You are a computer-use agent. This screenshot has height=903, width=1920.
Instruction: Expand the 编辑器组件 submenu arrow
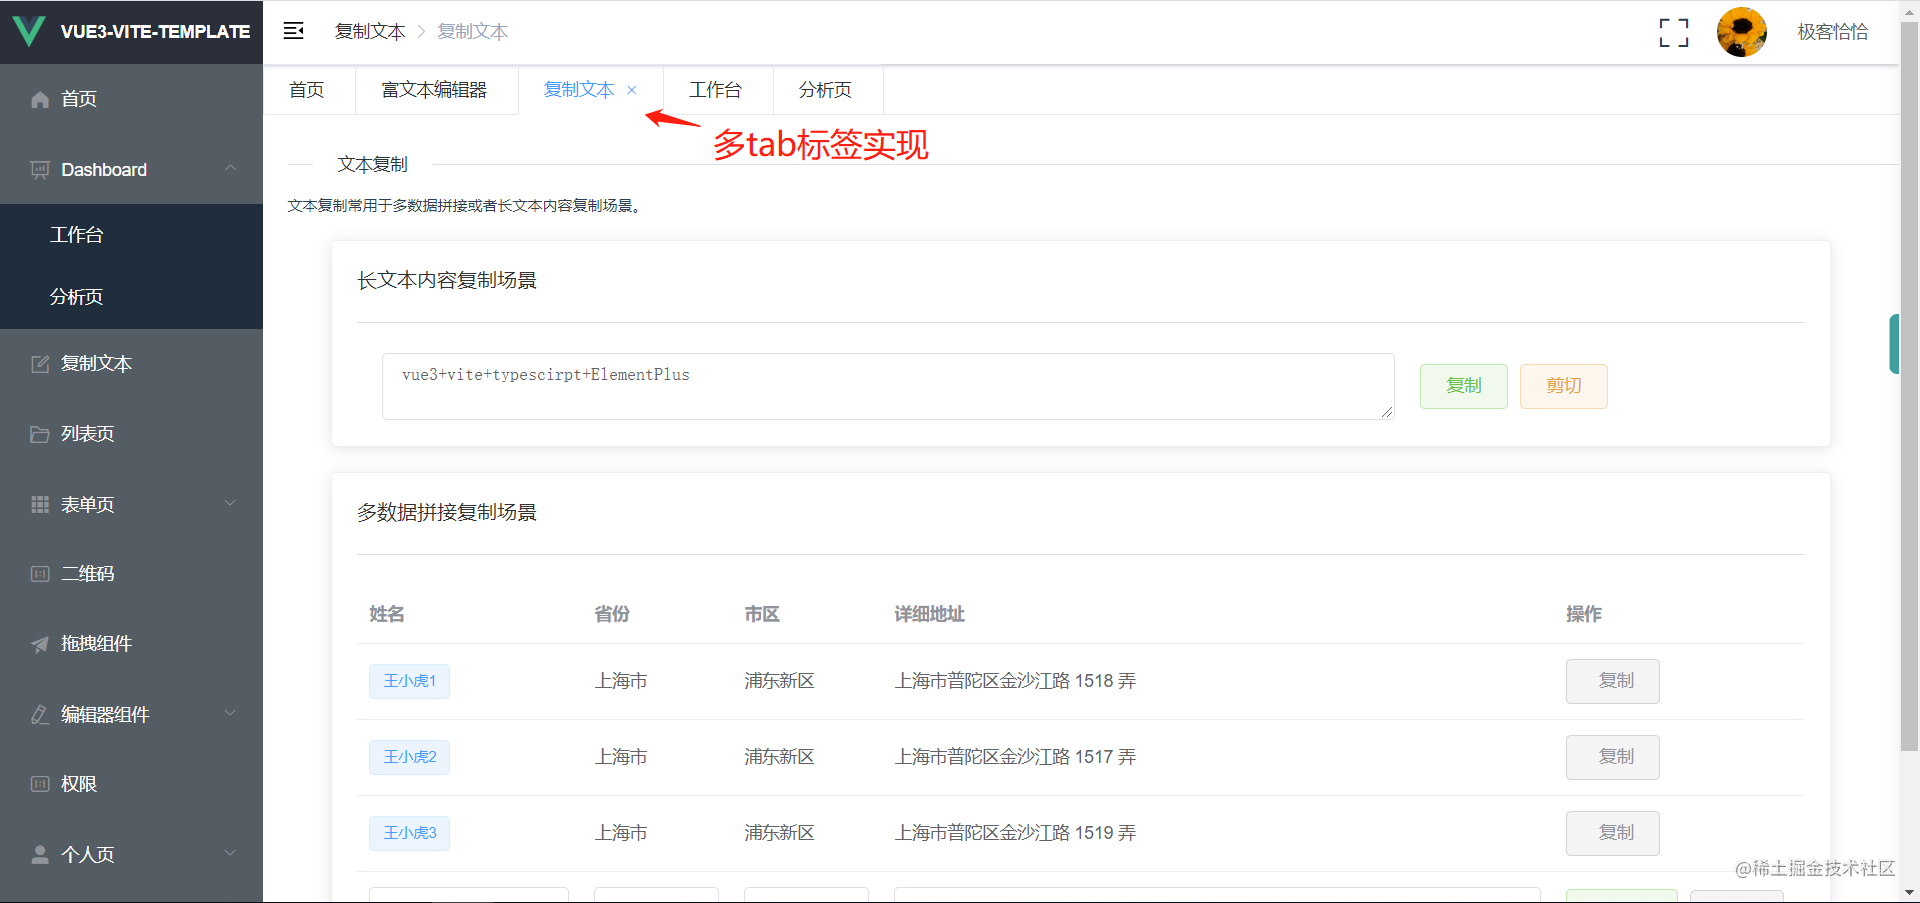point(231,713)
